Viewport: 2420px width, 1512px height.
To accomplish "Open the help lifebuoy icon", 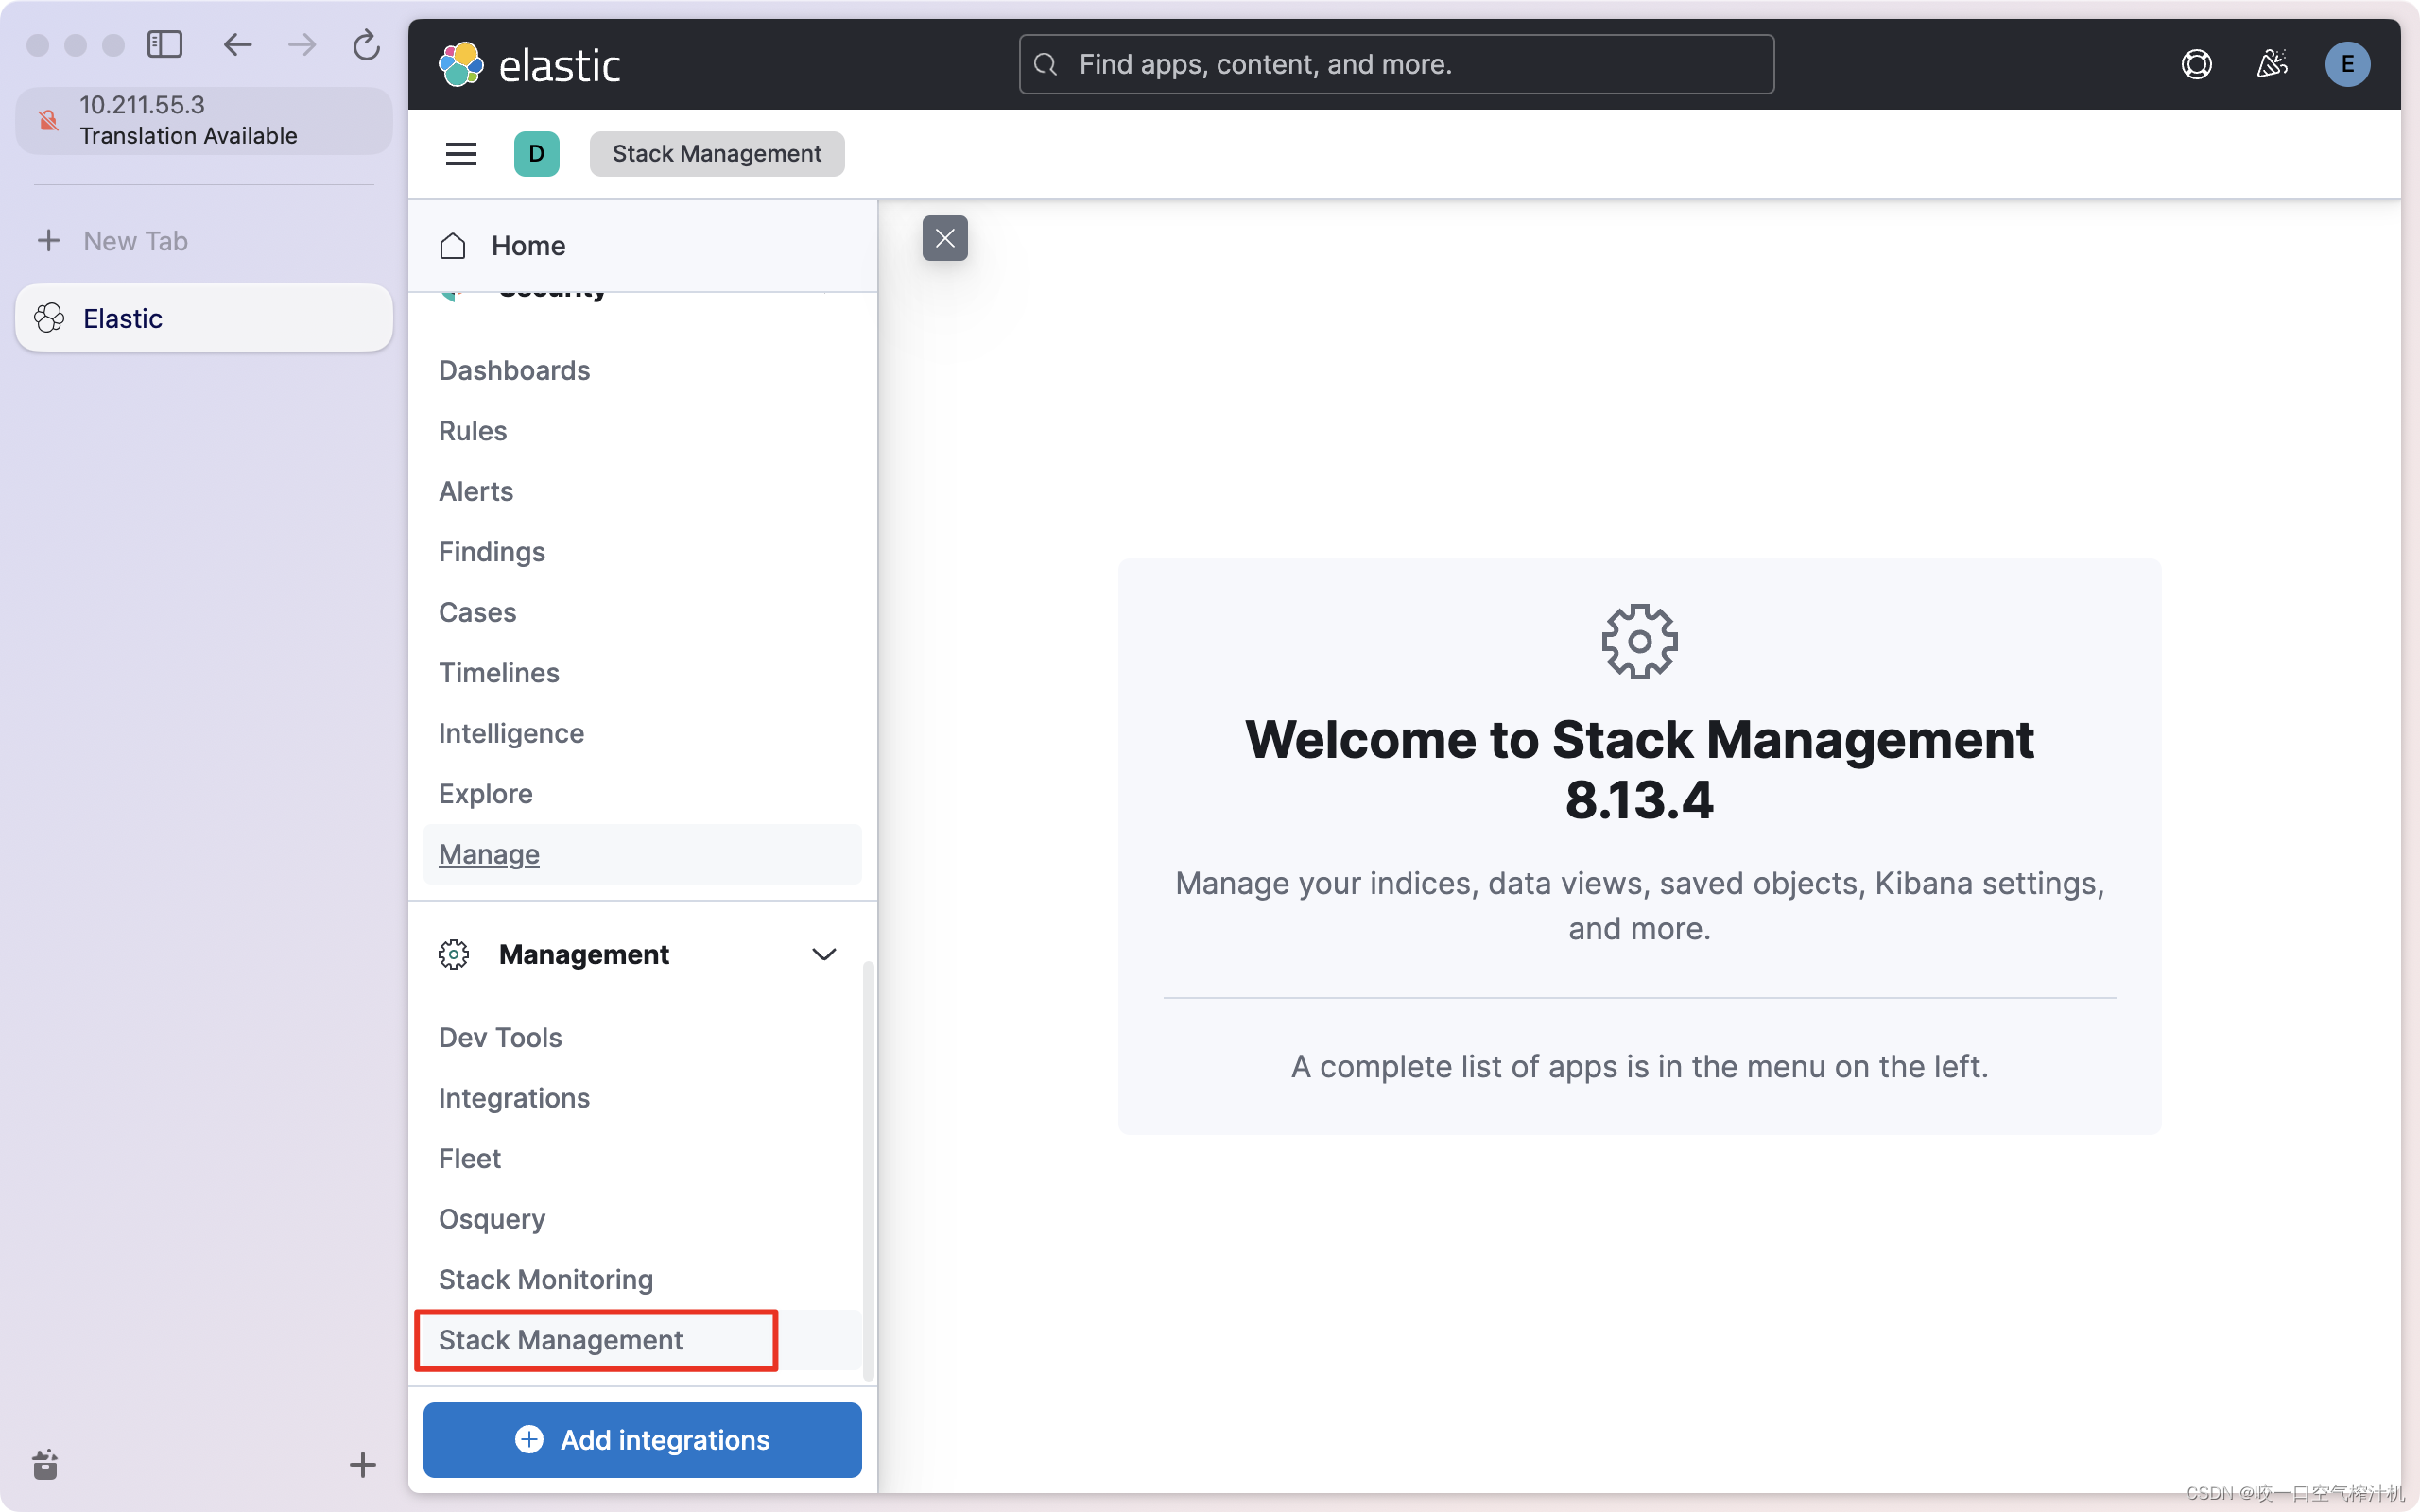I will [x=2196, y=63].
